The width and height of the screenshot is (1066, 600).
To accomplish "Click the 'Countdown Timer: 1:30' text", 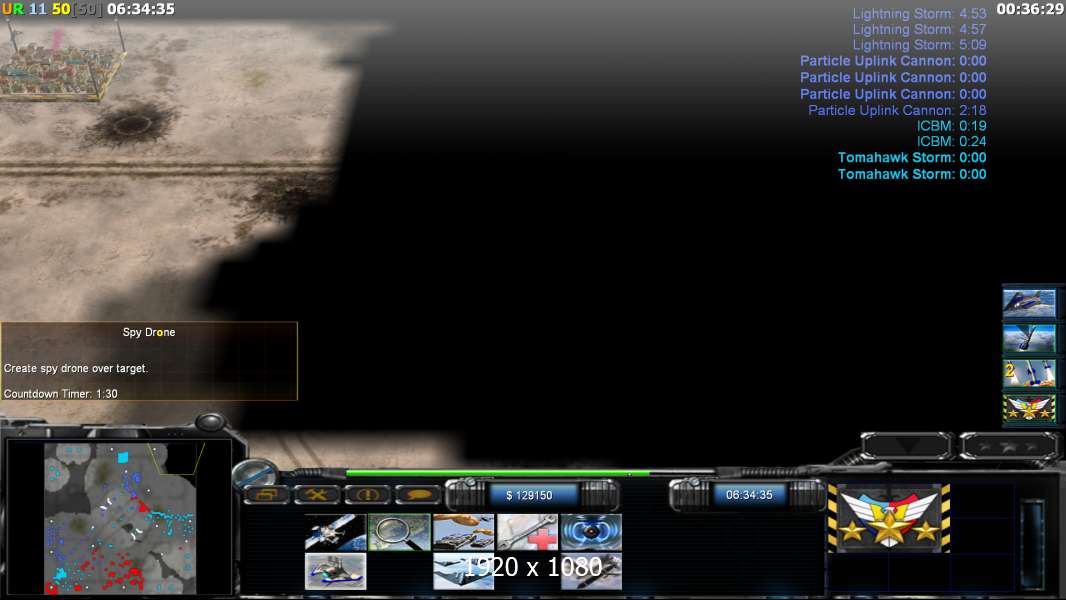I will [61, 393].
